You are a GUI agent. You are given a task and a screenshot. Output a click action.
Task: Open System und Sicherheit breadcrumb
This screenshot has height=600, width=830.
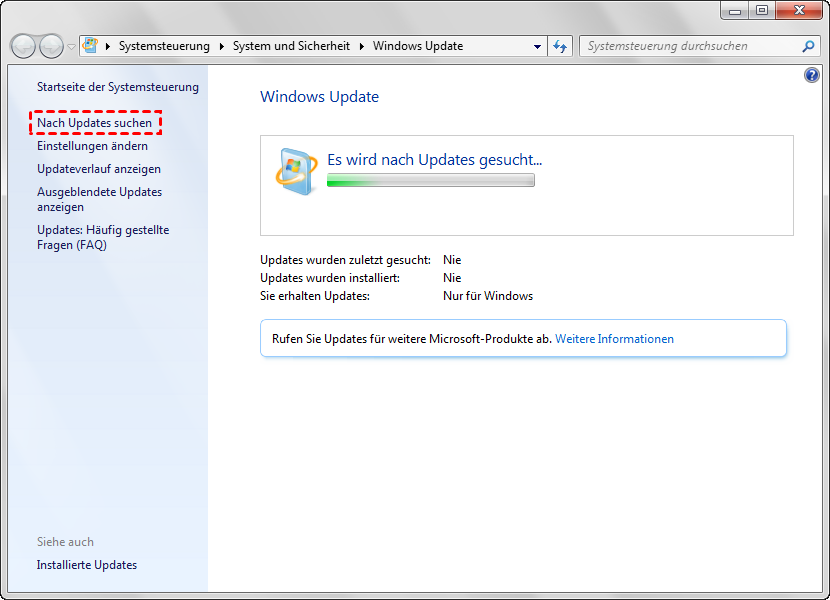[x=291, y=46]
